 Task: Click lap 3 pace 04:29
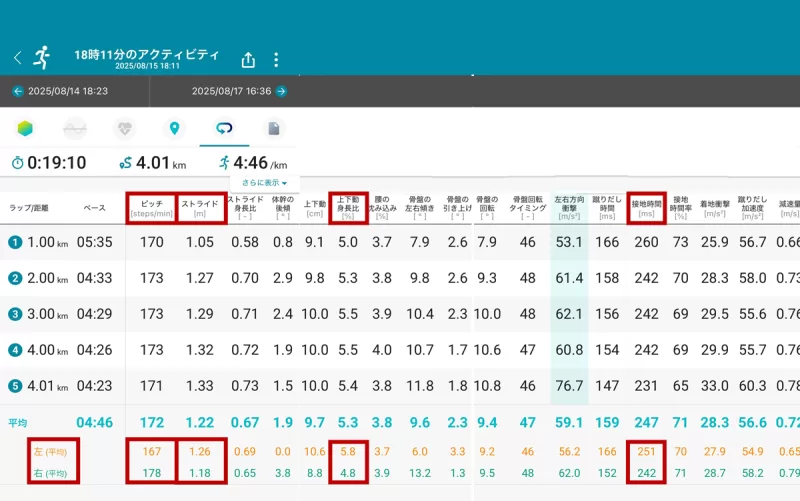click(x=94, y=314)
